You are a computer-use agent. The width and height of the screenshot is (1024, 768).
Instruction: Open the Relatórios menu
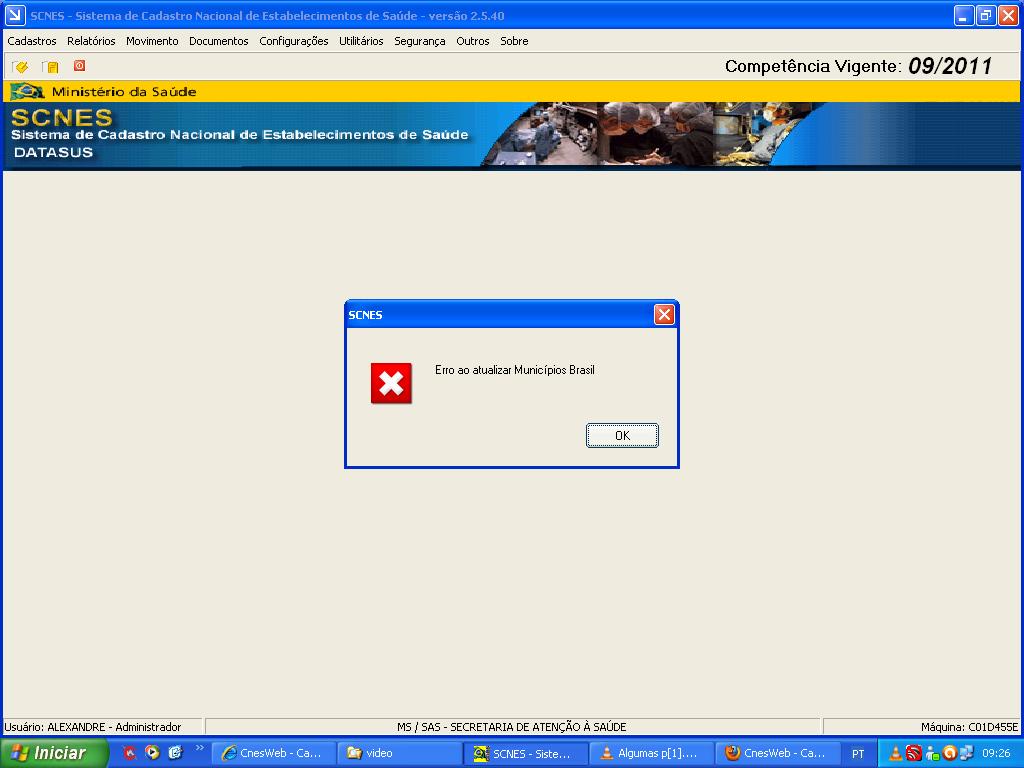91,41
